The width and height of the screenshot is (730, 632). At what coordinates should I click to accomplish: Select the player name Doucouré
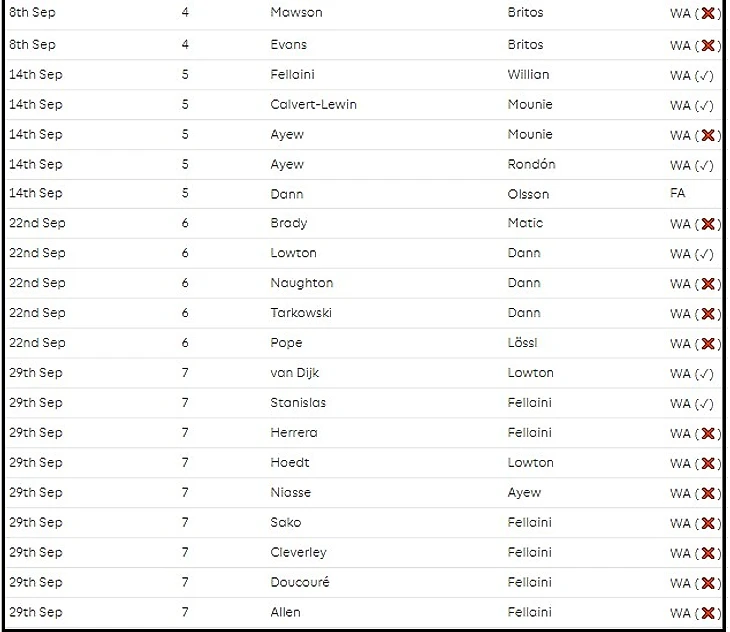[x=299, y=582]
